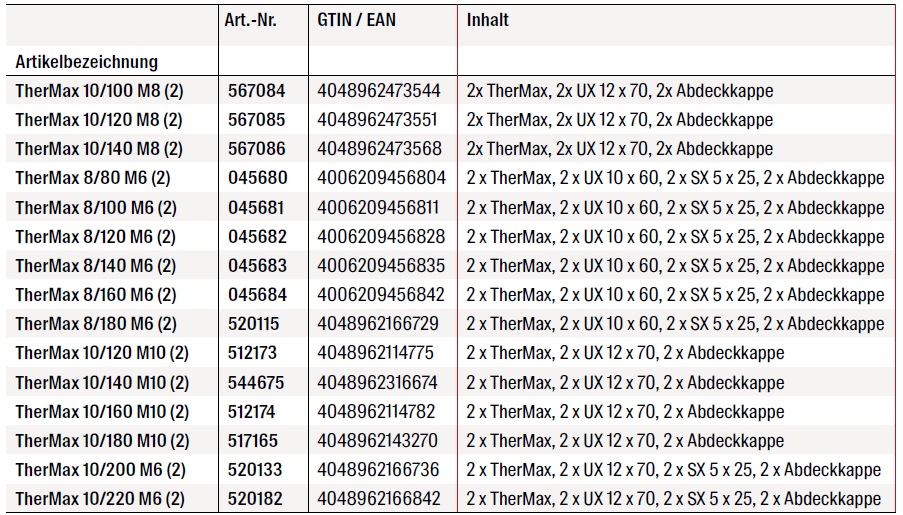Select the row name TherMax 10/140 M8 (2)

pyautogui.click(x=99, y=149)
